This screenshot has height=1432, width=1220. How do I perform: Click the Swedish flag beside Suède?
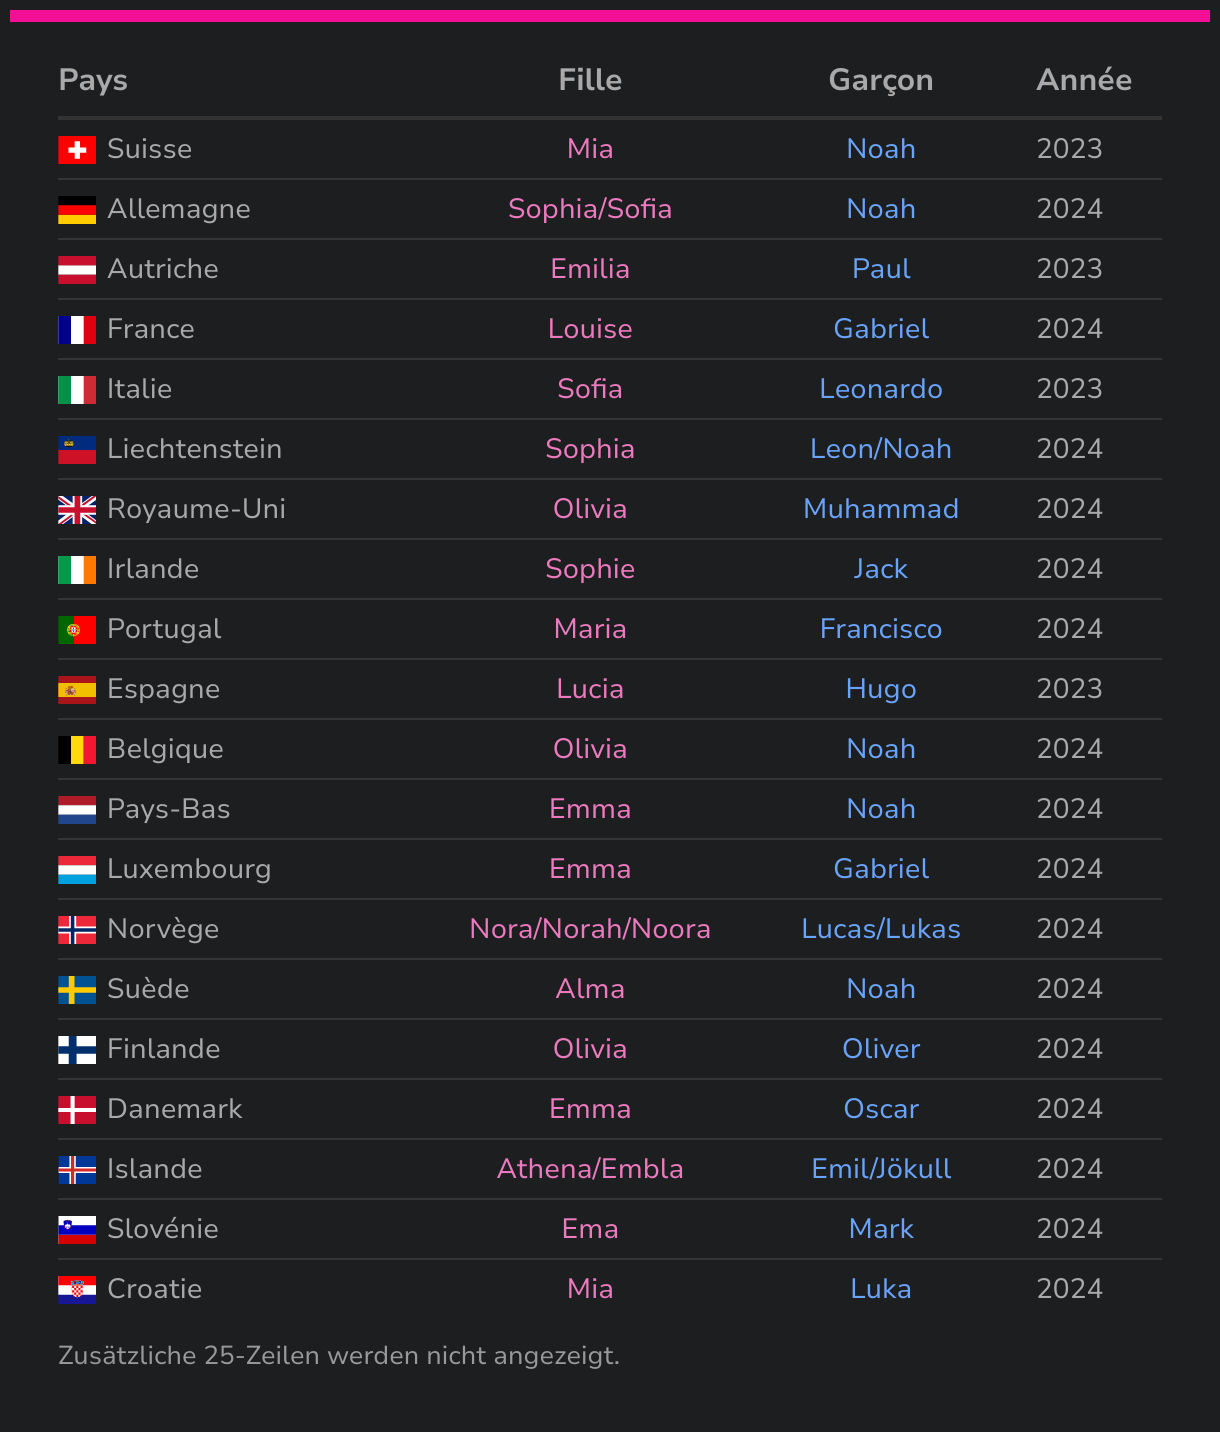(77, 990)
